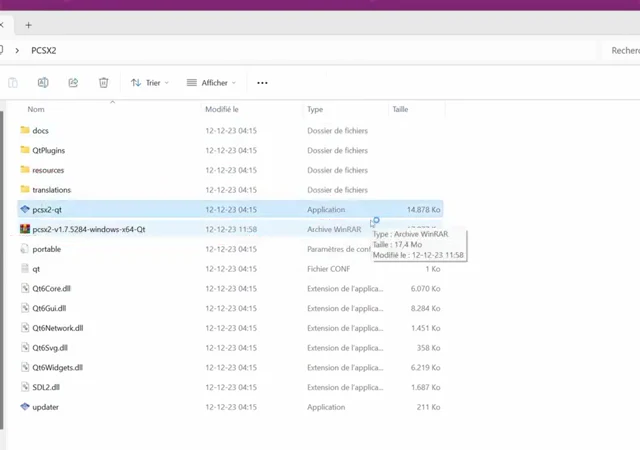
Task: Close the current Explorer tab
Action: tap(2, 25)
